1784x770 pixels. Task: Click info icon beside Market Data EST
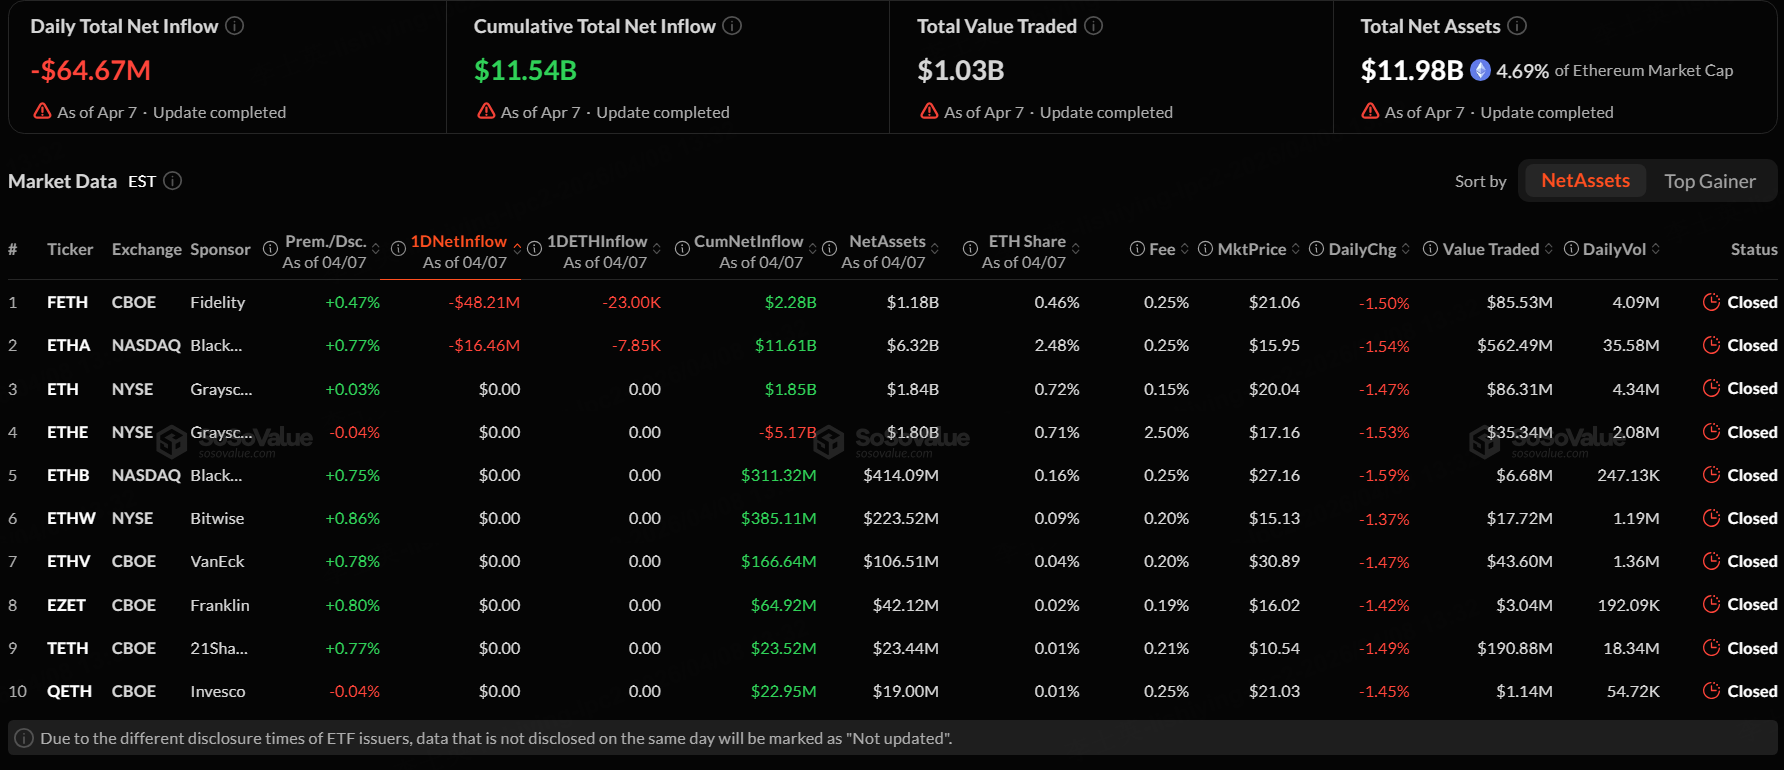click(172, 181)
